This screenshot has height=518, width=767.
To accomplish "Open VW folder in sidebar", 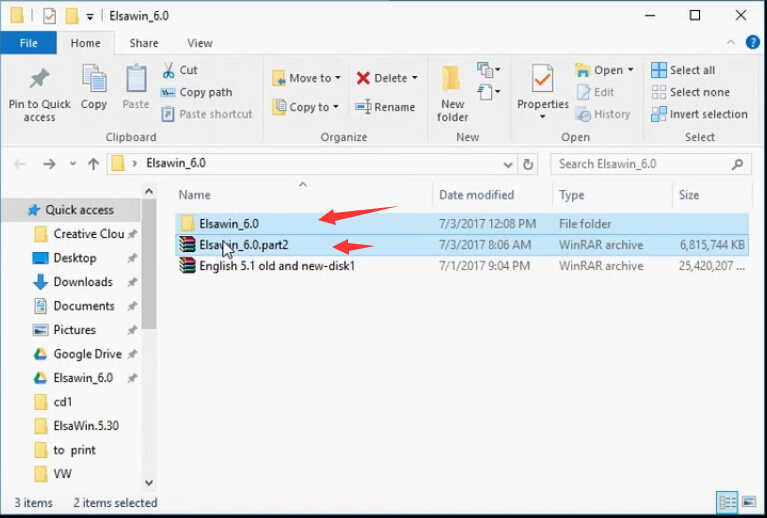I will click(54, 473).
